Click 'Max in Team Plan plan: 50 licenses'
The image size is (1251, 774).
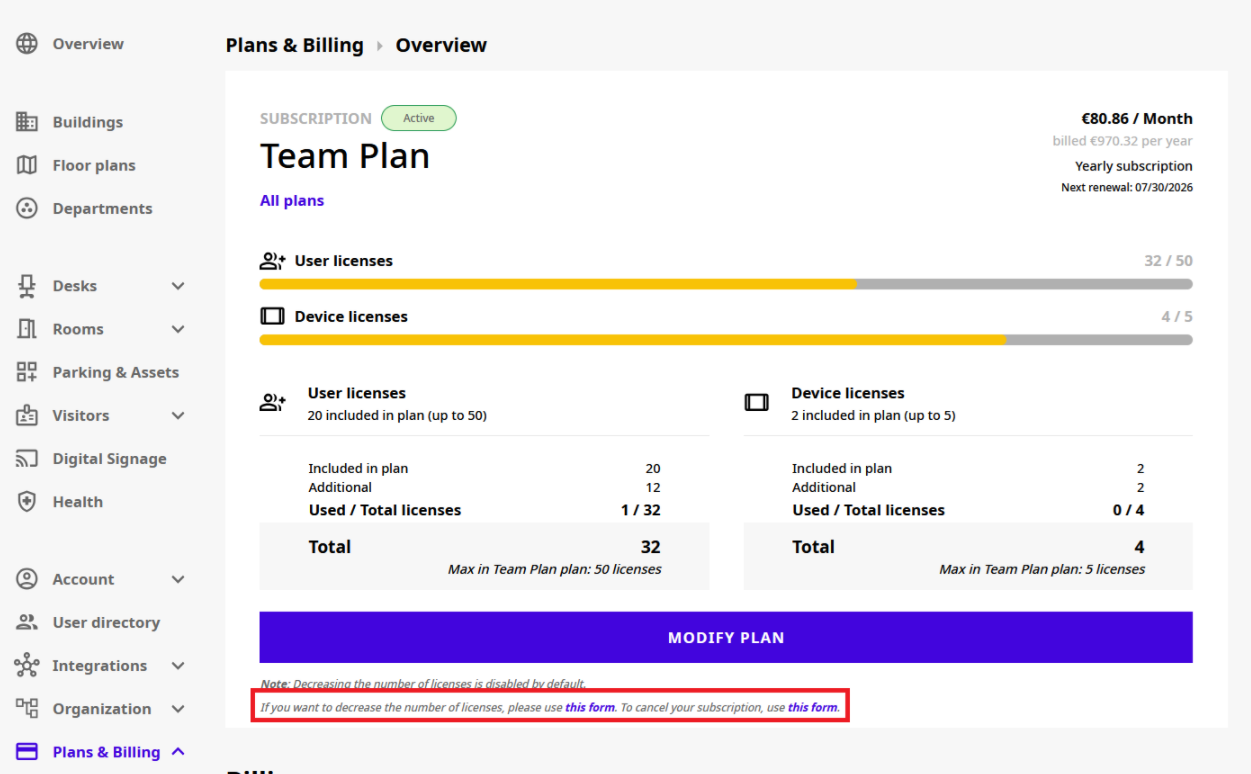555,569
